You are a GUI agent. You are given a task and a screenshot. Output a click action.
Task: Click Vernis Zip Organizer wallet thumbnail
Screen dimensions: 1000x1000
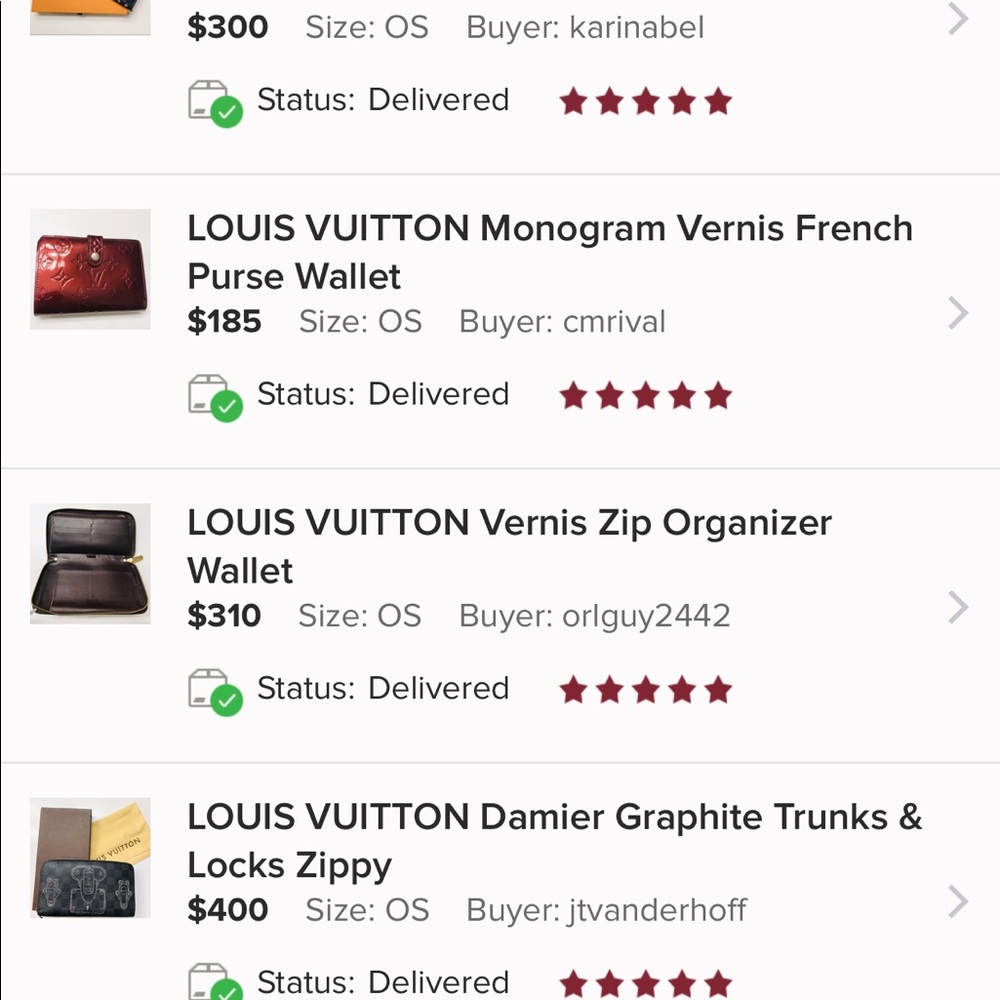pos(90,563)
